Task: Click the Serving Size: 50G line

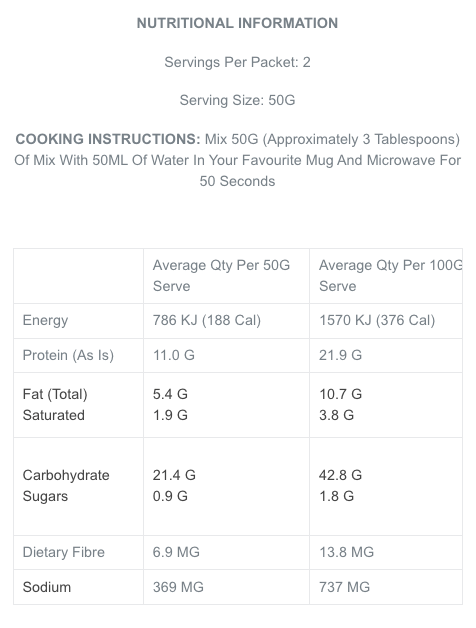Action: [x=237, y=100]
